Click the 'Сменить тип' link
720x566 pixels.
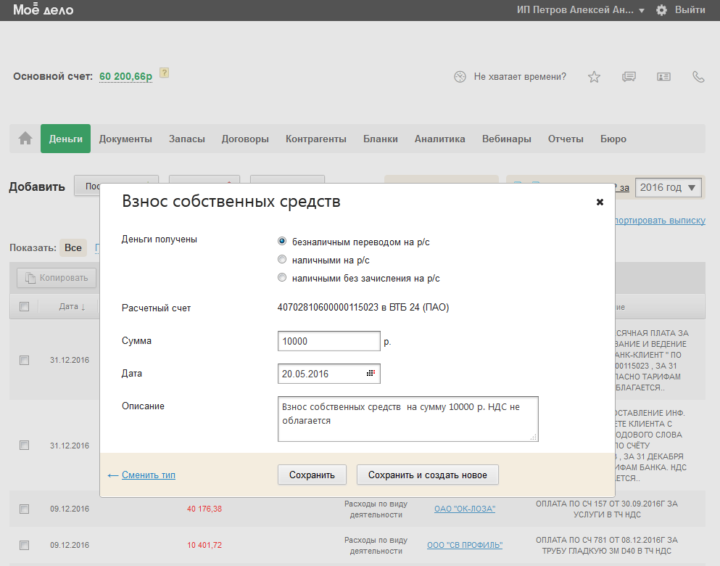click(148, 475)
